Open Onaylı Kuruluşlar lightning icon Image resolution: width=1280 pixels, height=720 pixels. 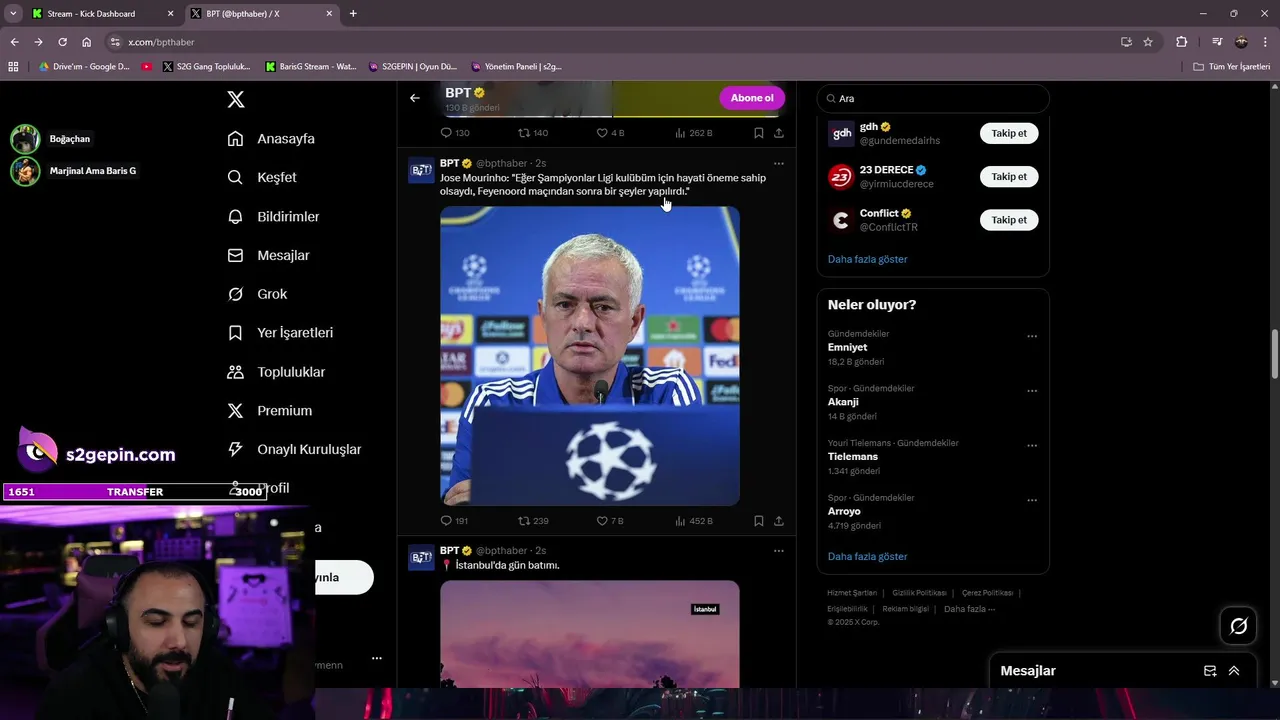click(x=235, y=450)
